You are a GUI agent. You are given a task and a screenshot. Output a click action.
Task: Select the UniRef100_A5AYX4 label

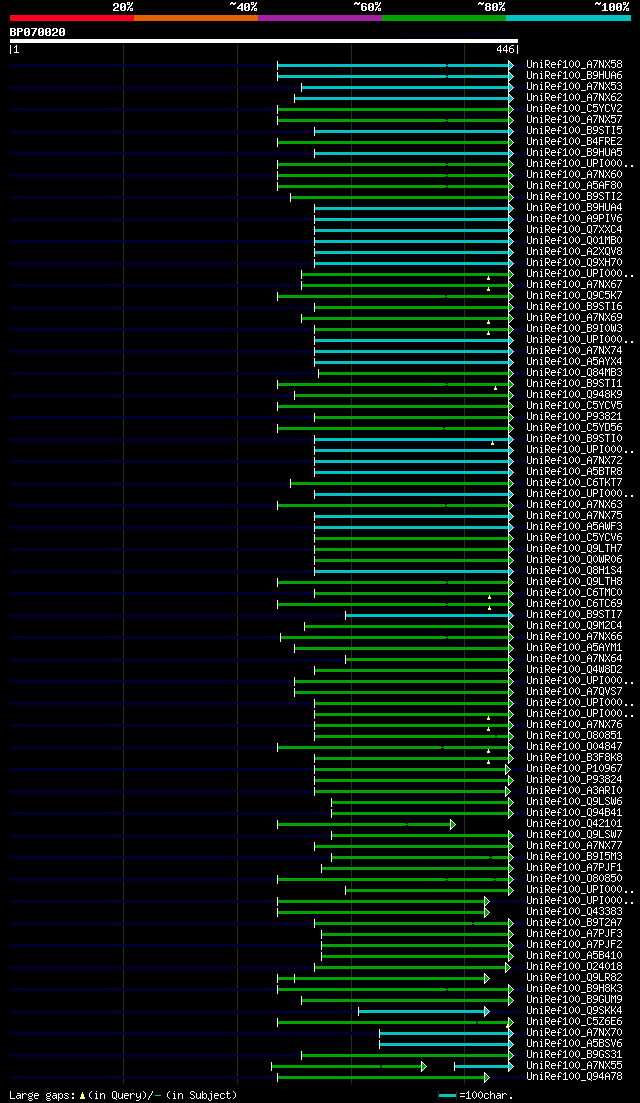574,362
